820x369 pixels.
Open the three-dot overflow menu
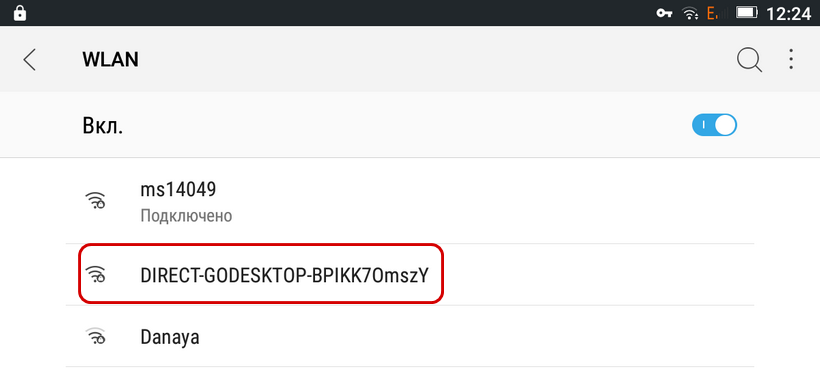point(791,60)
